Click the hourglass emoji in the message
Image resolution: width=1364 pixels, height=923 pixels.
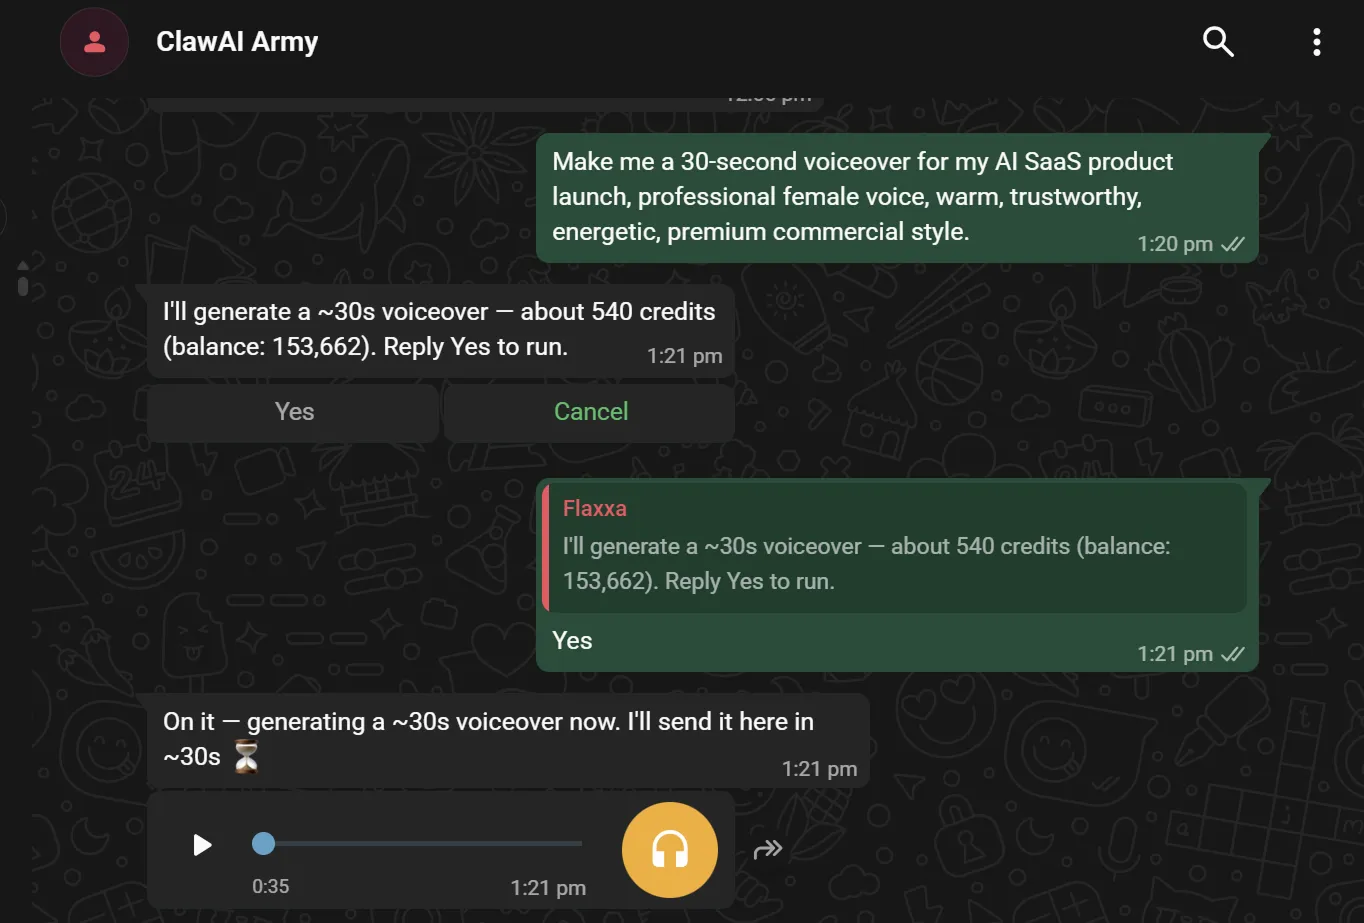tap(246, 757)
